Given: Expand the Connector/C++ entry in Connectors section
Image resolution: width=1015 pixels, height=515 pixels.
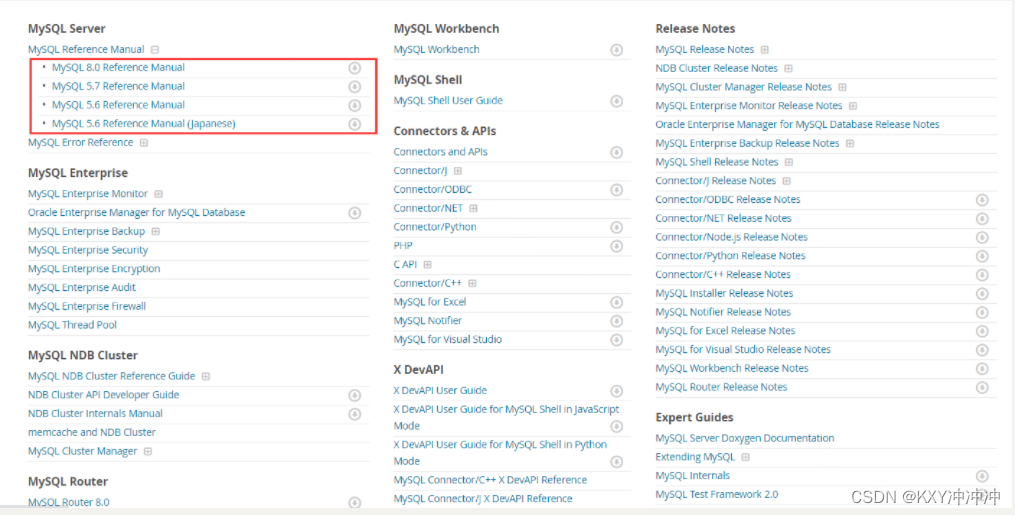Looking at the screenshot, I should [x=473, y=283].
